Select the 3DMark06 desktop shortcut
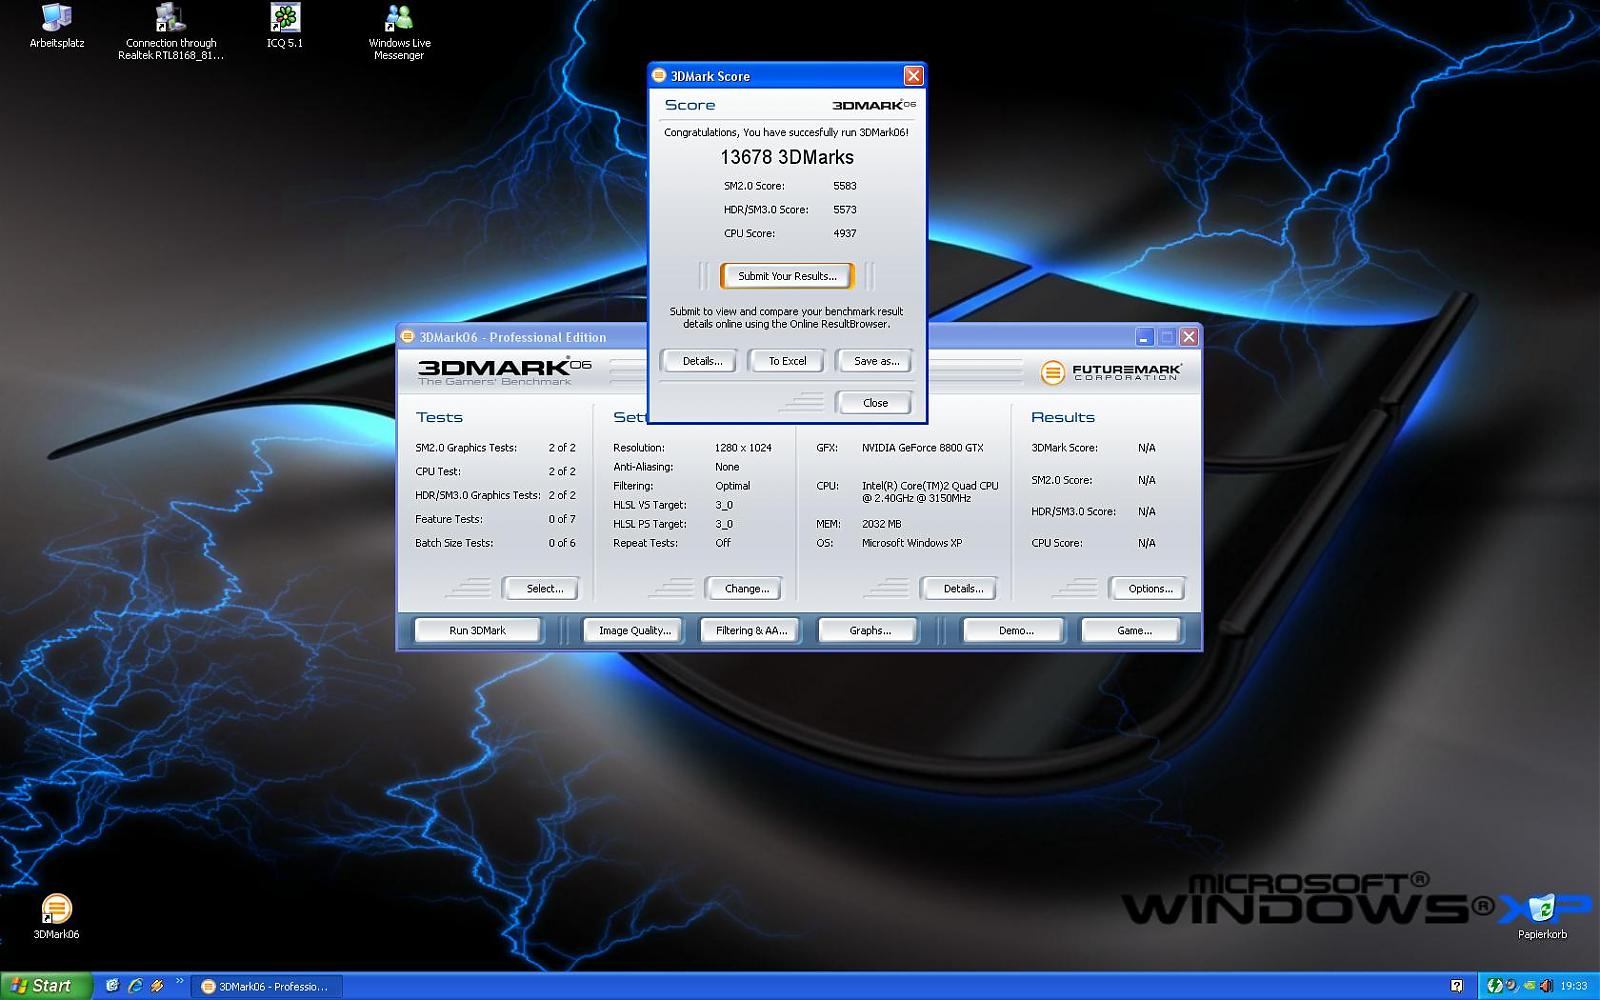Viewport: 1600px width, 1000px height. coord(56,916)
